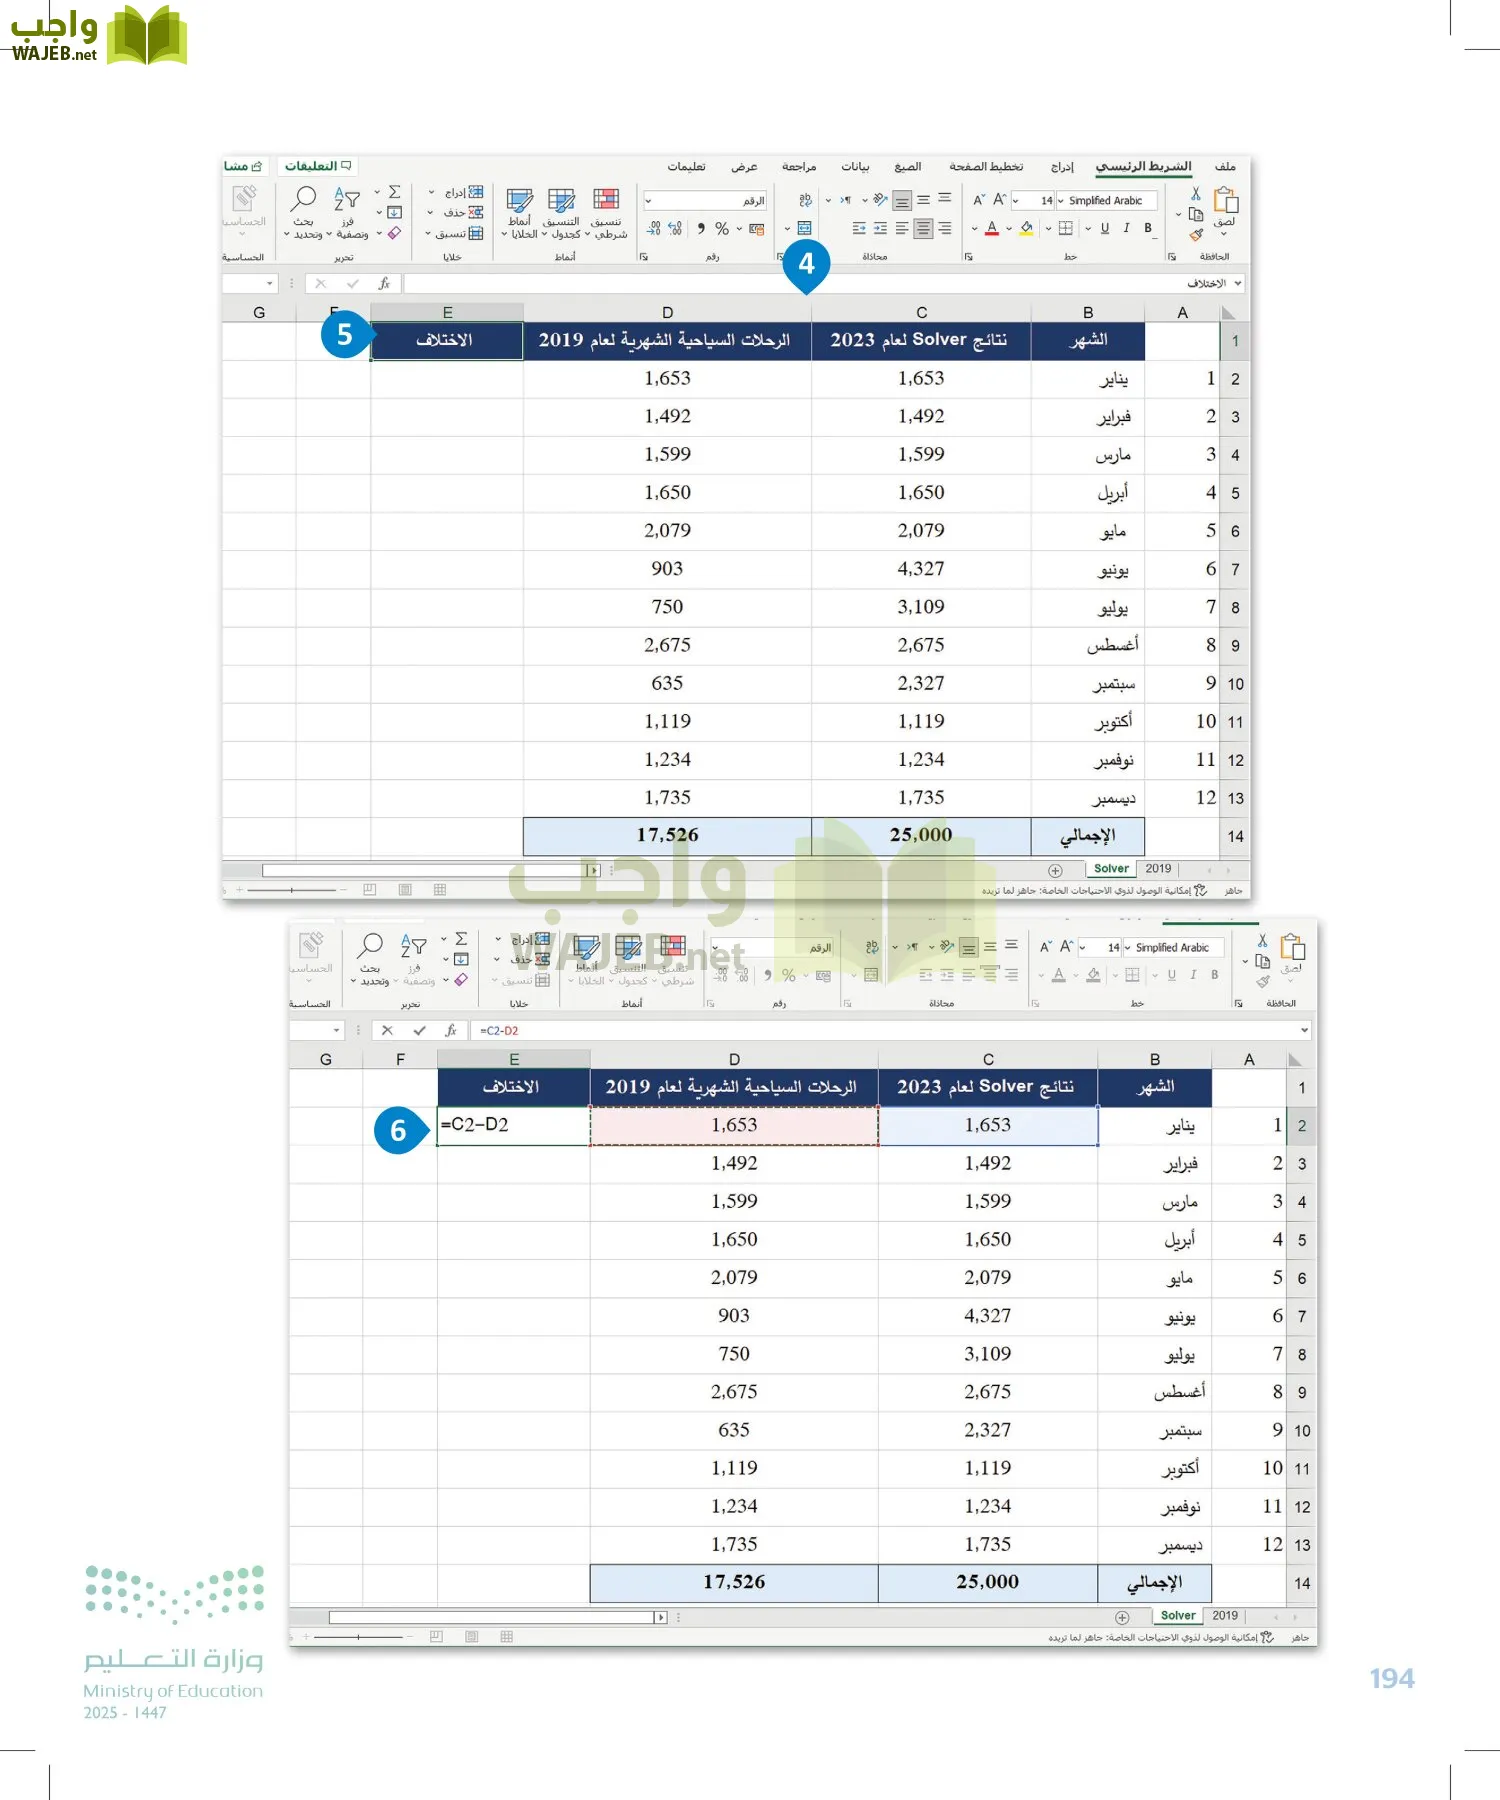Click horizontal scrollbar in upper window
Image resolution: width=1500 pixels, height=1800 pixels.
coord(431,870)
